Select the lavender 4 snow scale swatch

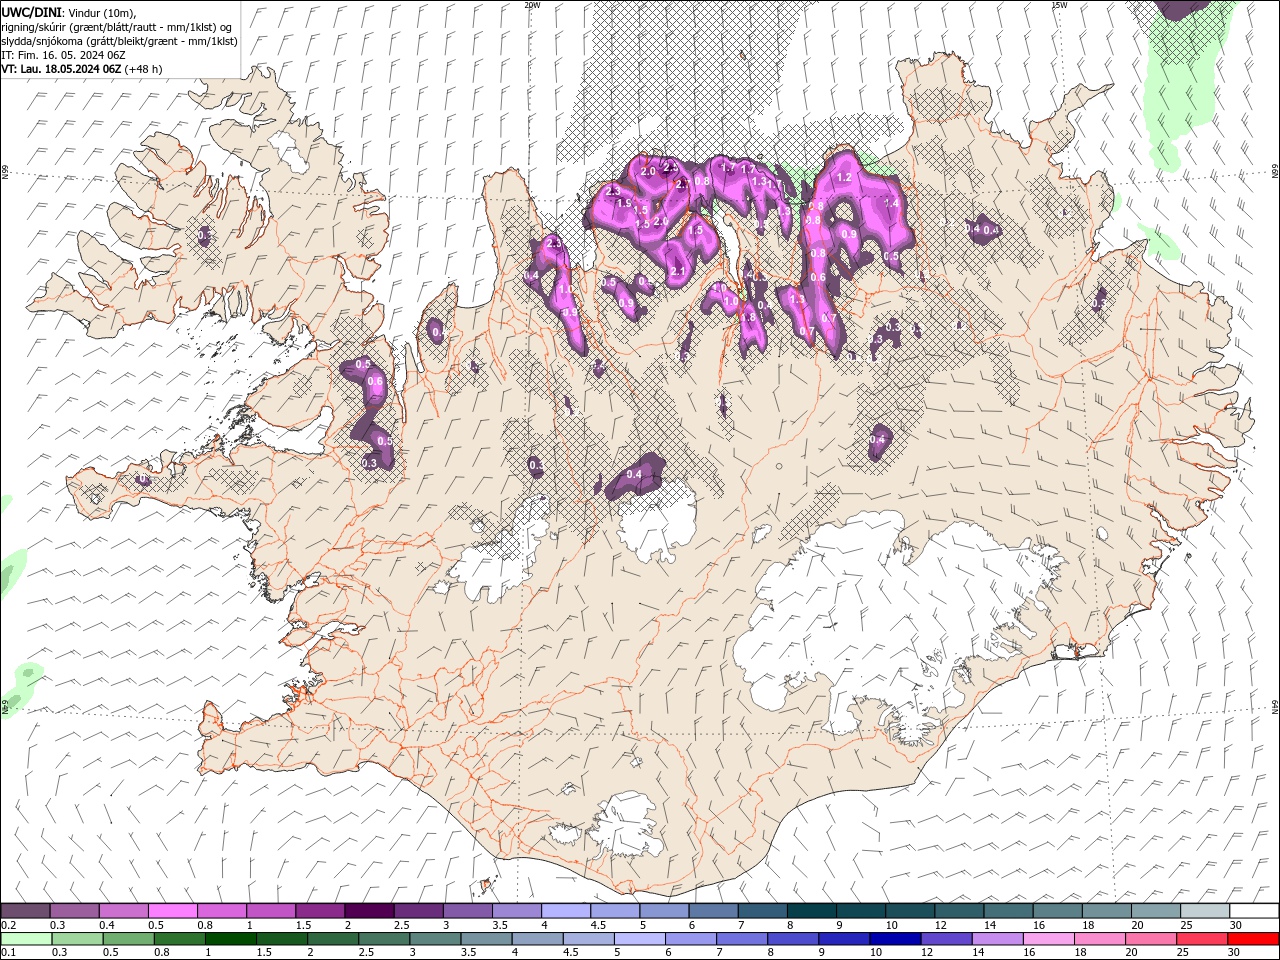tap(566, 911)
